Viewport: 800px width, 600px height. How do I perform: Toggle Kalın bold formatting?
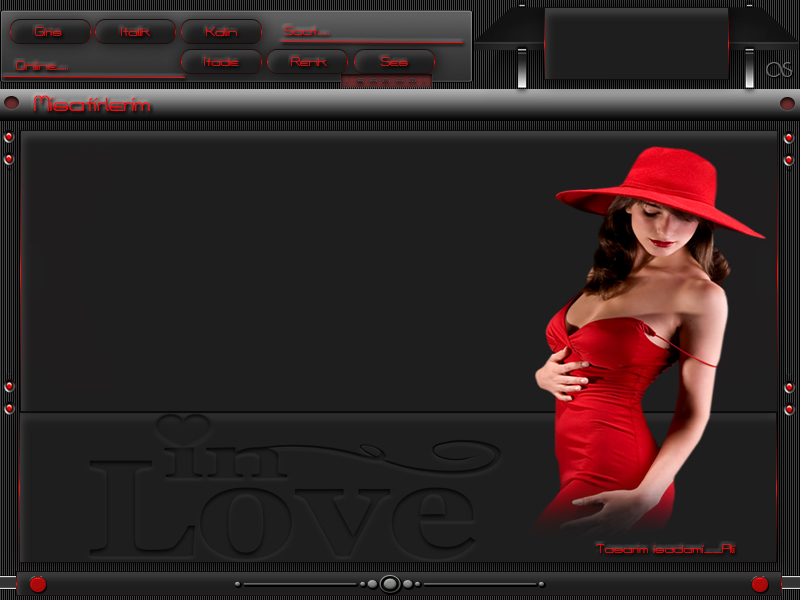tap(220, 32)
